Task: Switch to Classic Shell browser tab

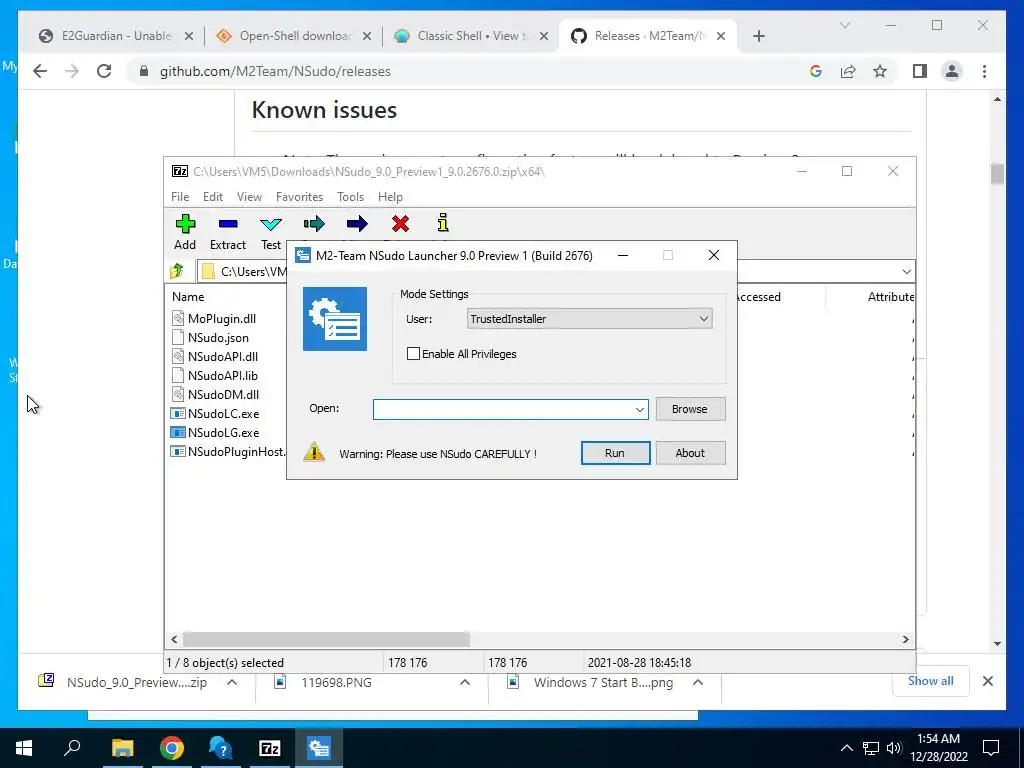Action: click(x=473, y=36)
